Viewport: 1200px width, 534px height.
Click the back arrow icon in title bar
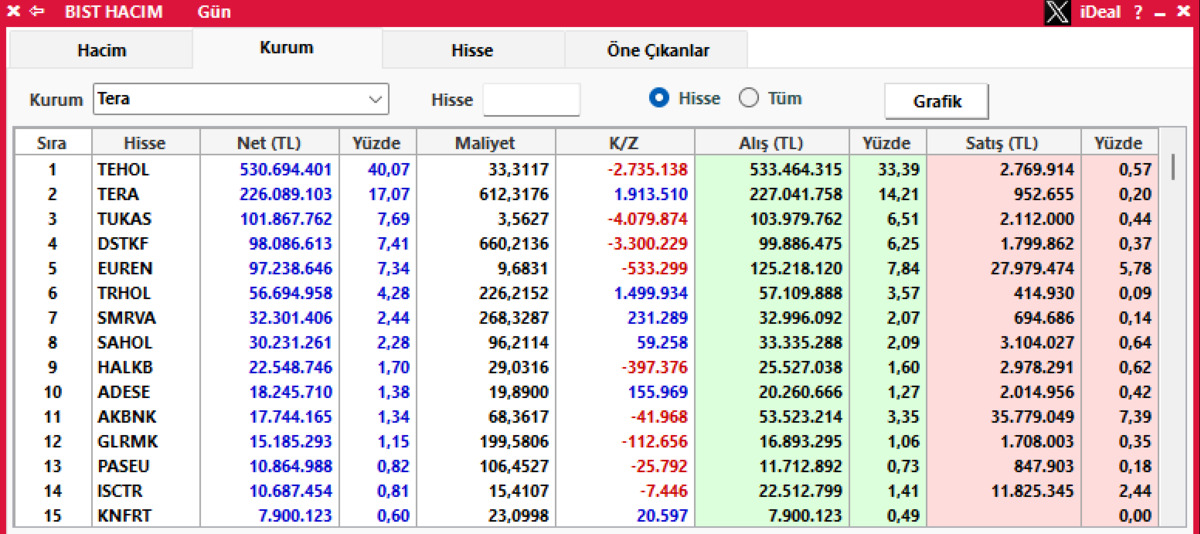click(37, 12)
